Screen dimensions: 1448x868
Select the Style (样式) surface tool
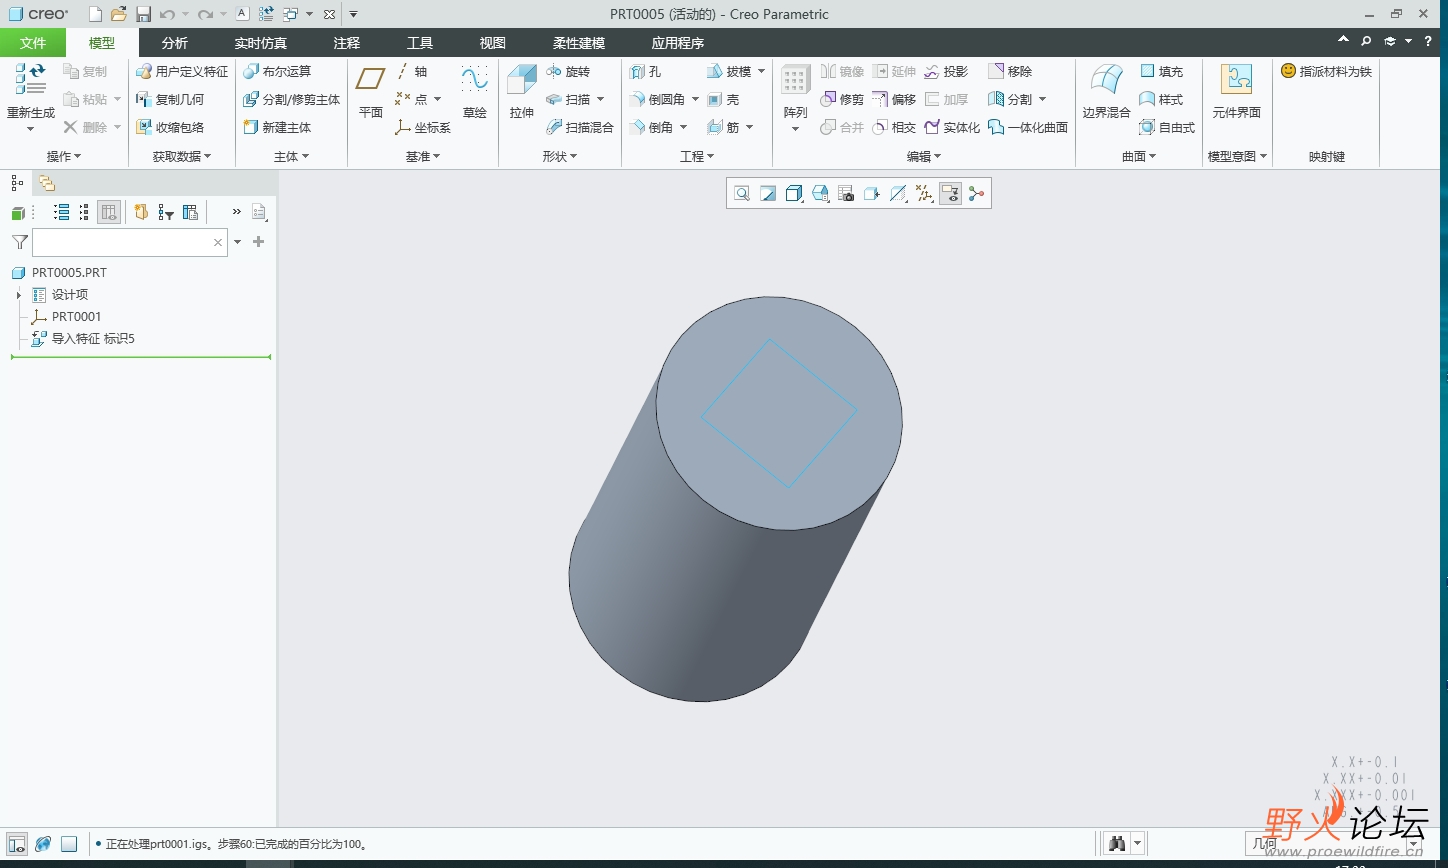1161,100
